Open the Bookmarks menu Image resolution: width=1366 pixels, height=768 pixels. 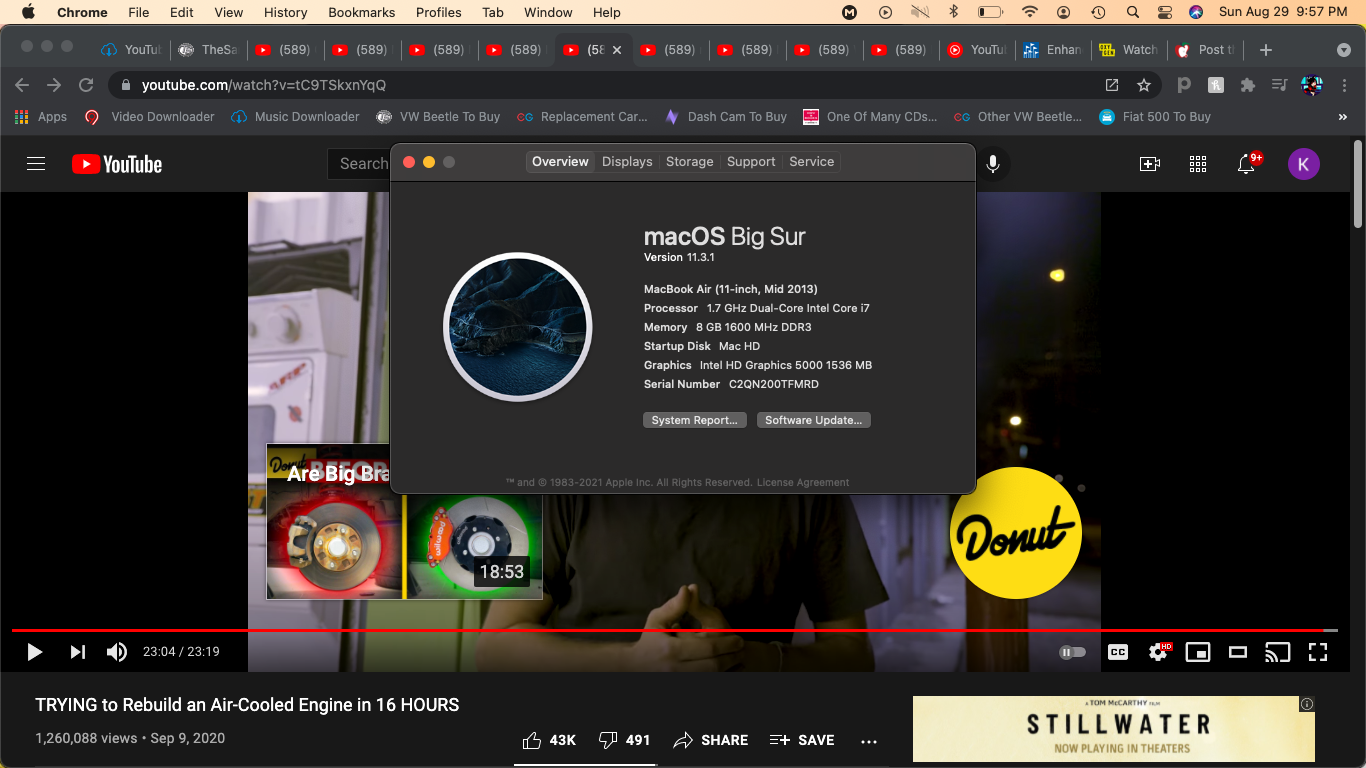(x=362, y=12)
